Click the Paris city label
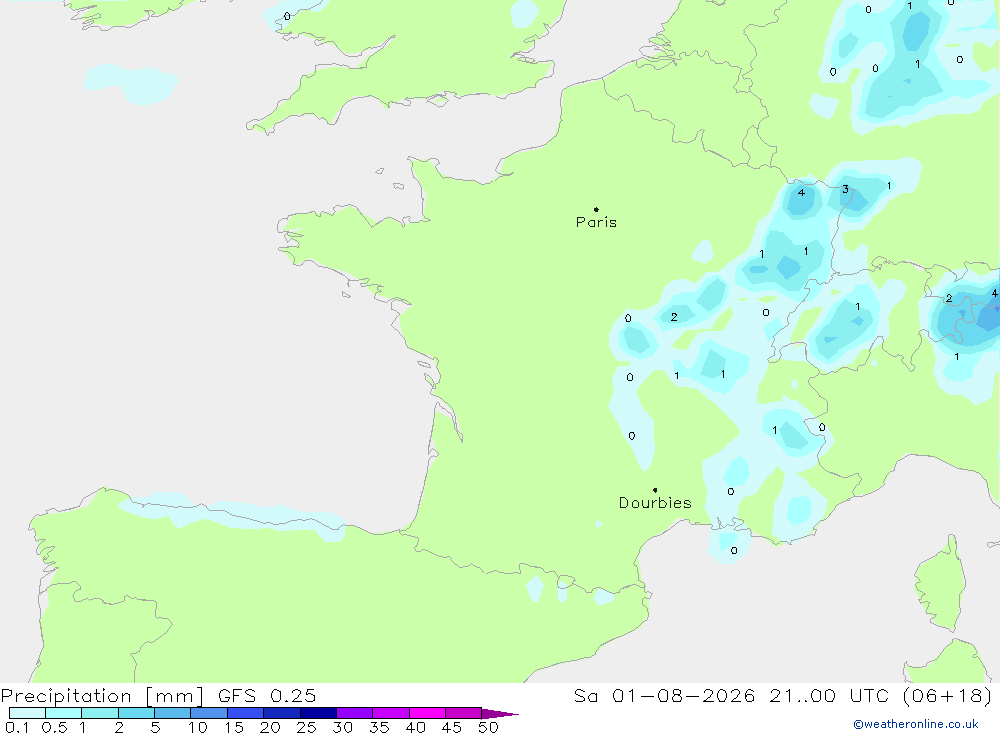 click(x=596, y=222)
